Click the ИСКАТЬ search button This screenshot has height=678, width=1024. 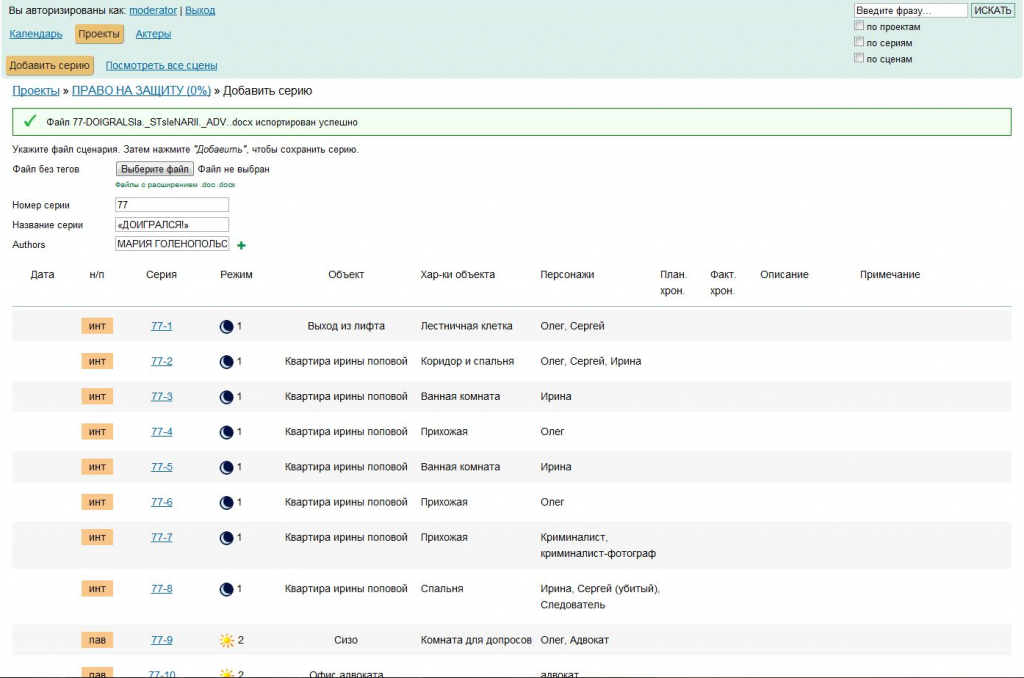tap(993, 10)
